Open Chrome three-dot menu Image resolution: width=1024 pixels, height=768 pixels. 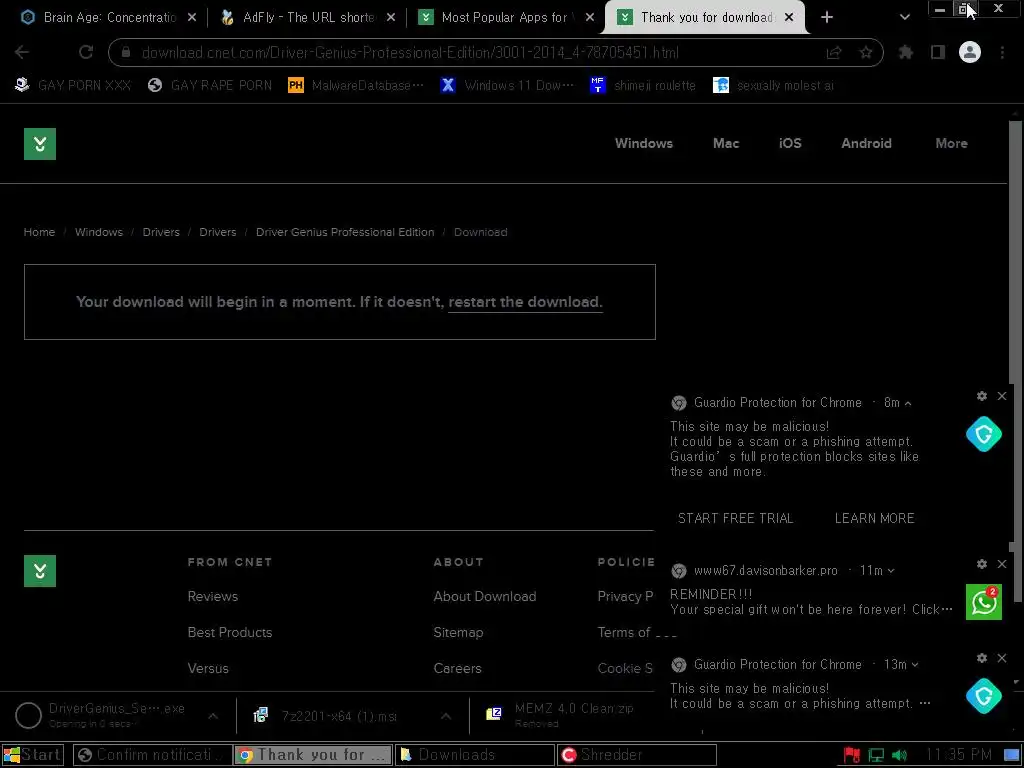tap(1002, 52)
